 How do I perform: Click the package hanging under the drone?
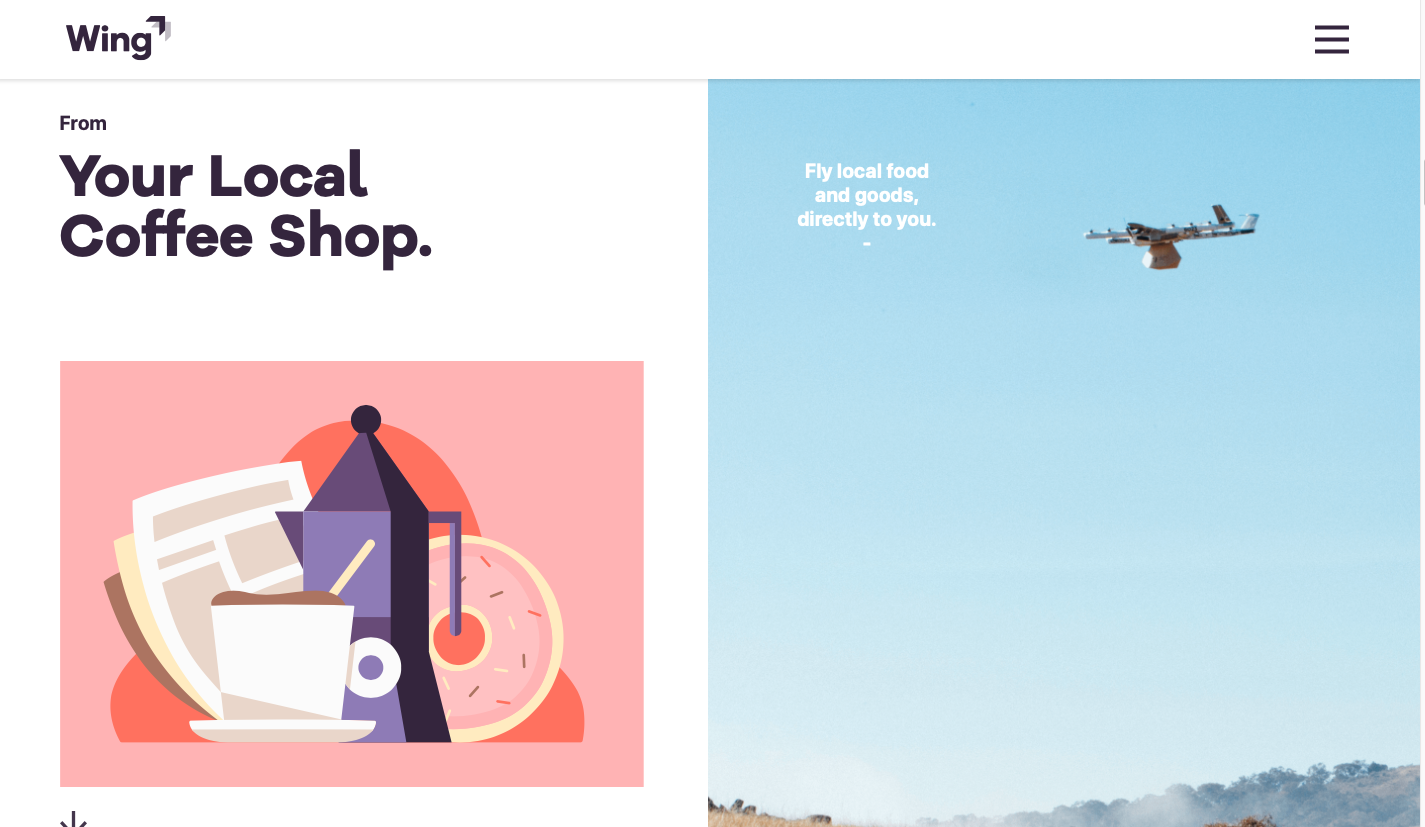tap(1162, 255)
